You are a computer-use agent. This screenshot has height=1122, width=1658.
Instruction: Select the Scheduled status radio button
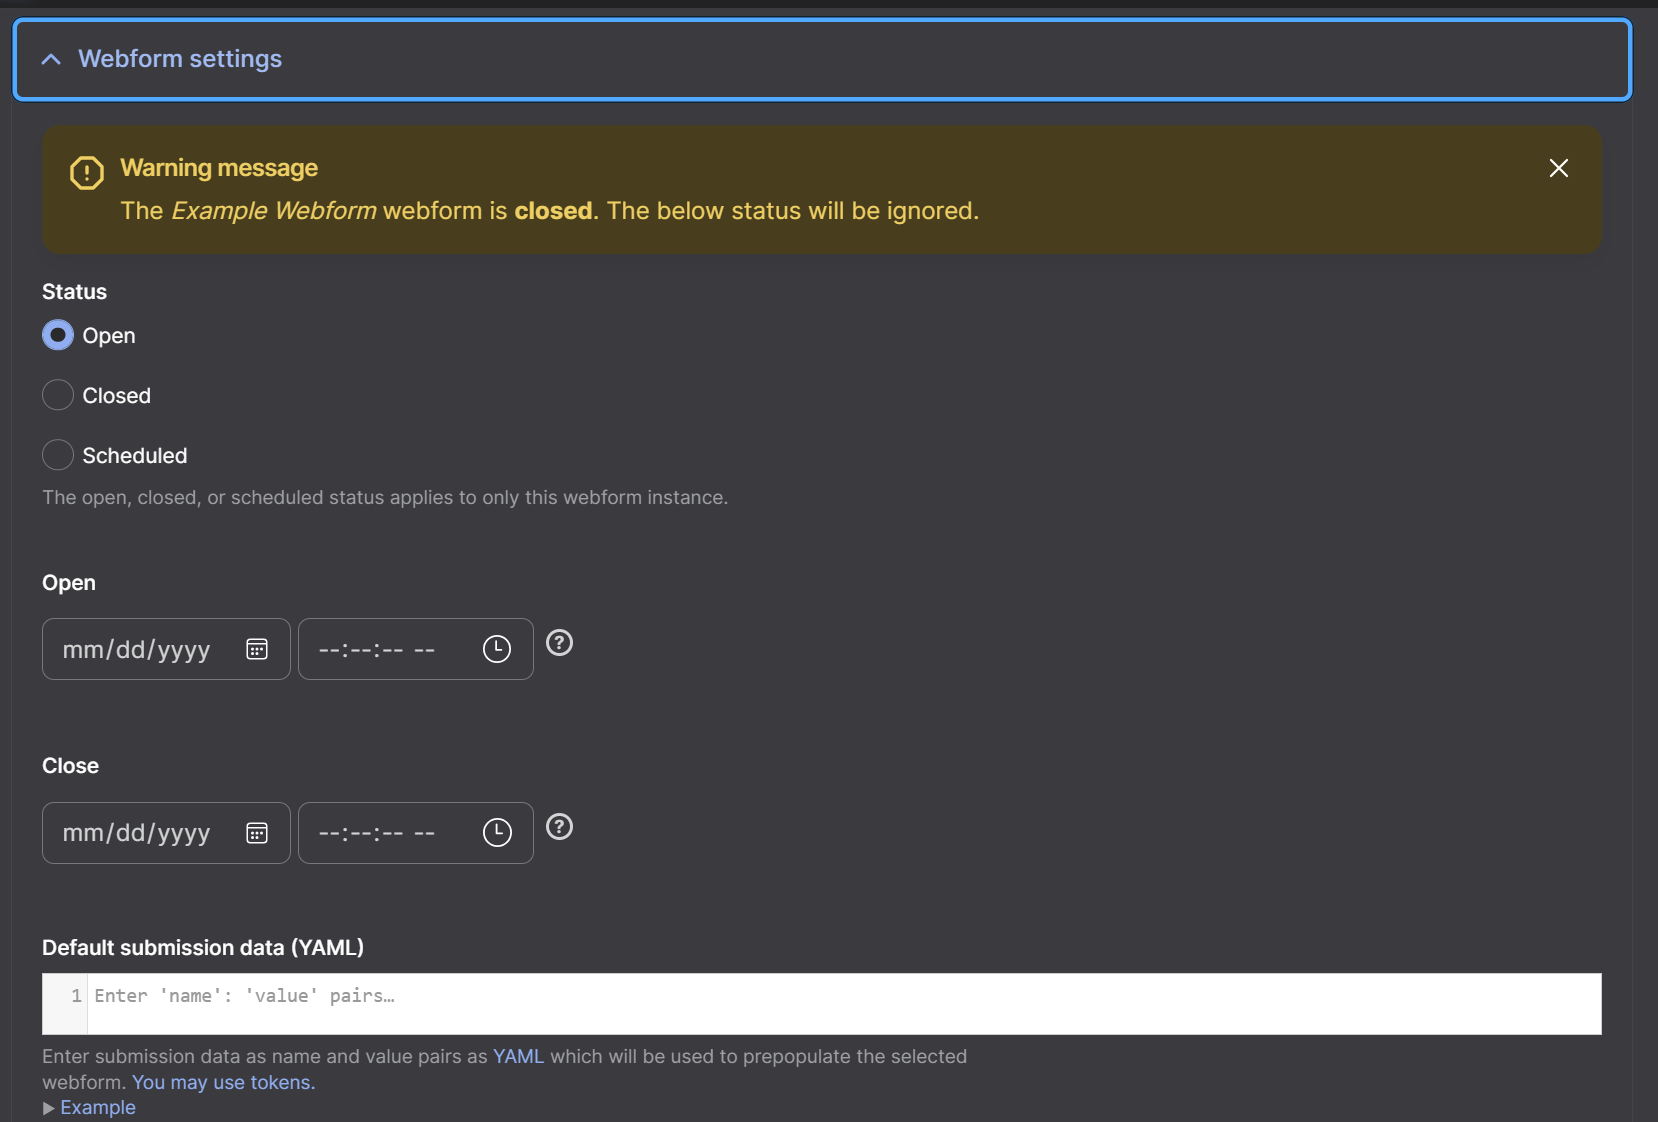coord(58,455)
